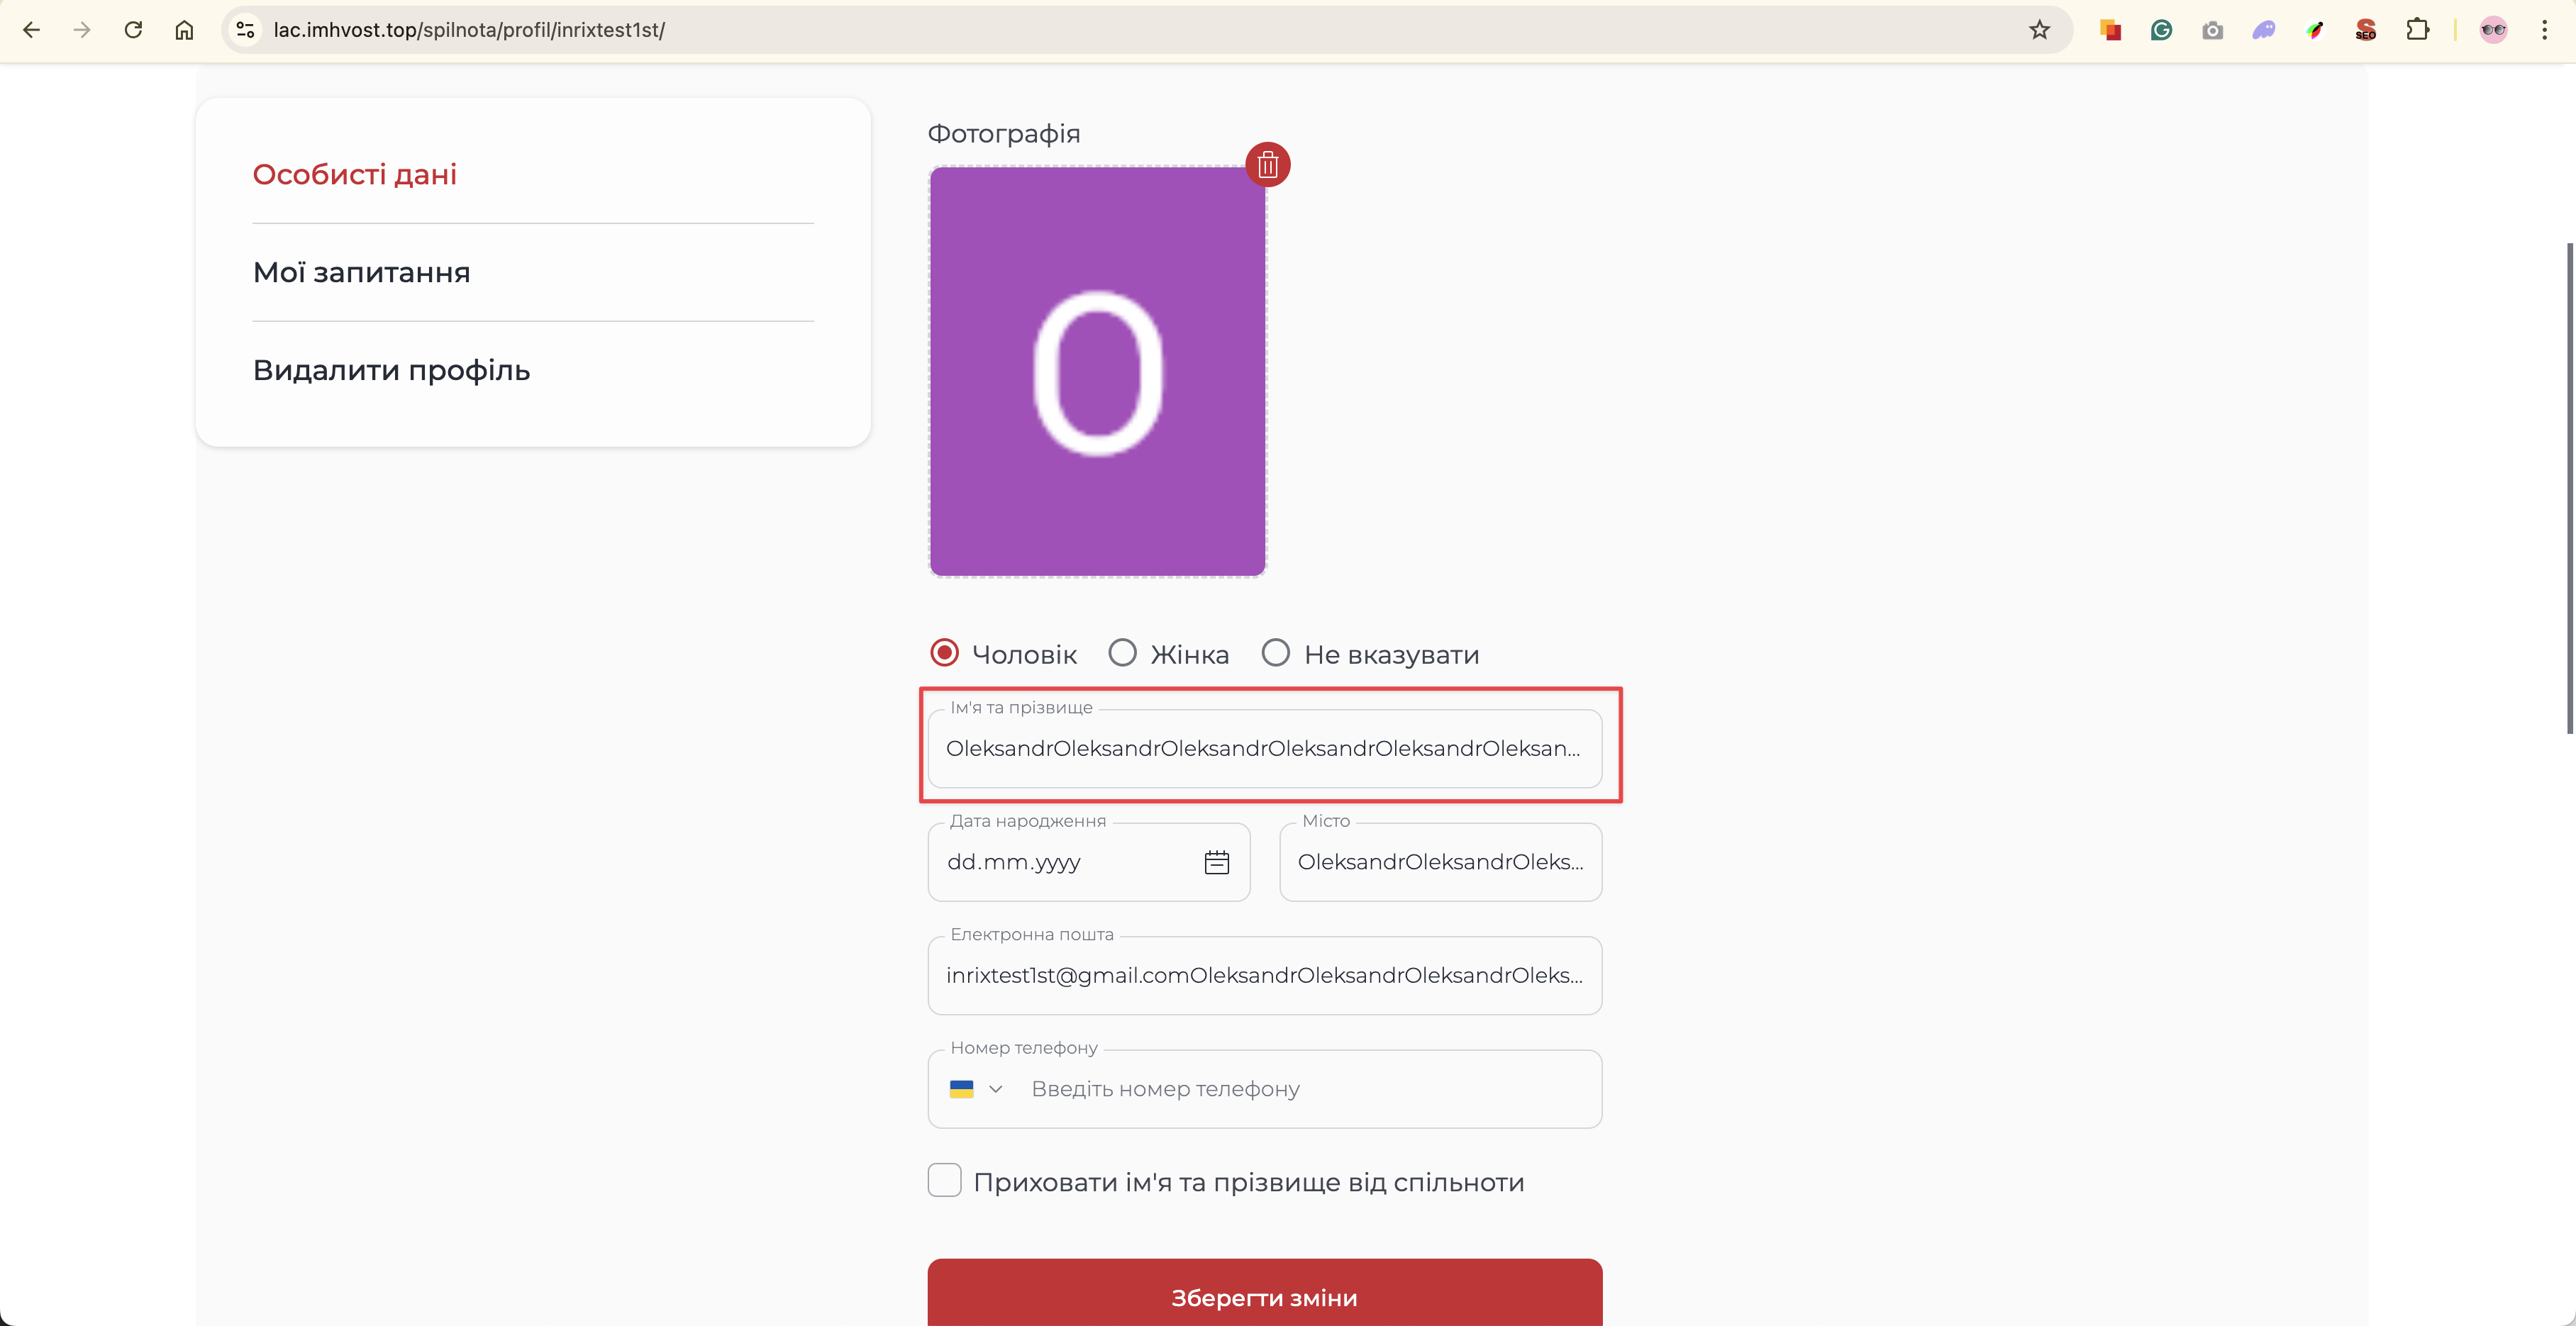Image resolution: width=2576 pixels, height=1326 pixels.
Task: Reload the page
Action: [133, 30]
